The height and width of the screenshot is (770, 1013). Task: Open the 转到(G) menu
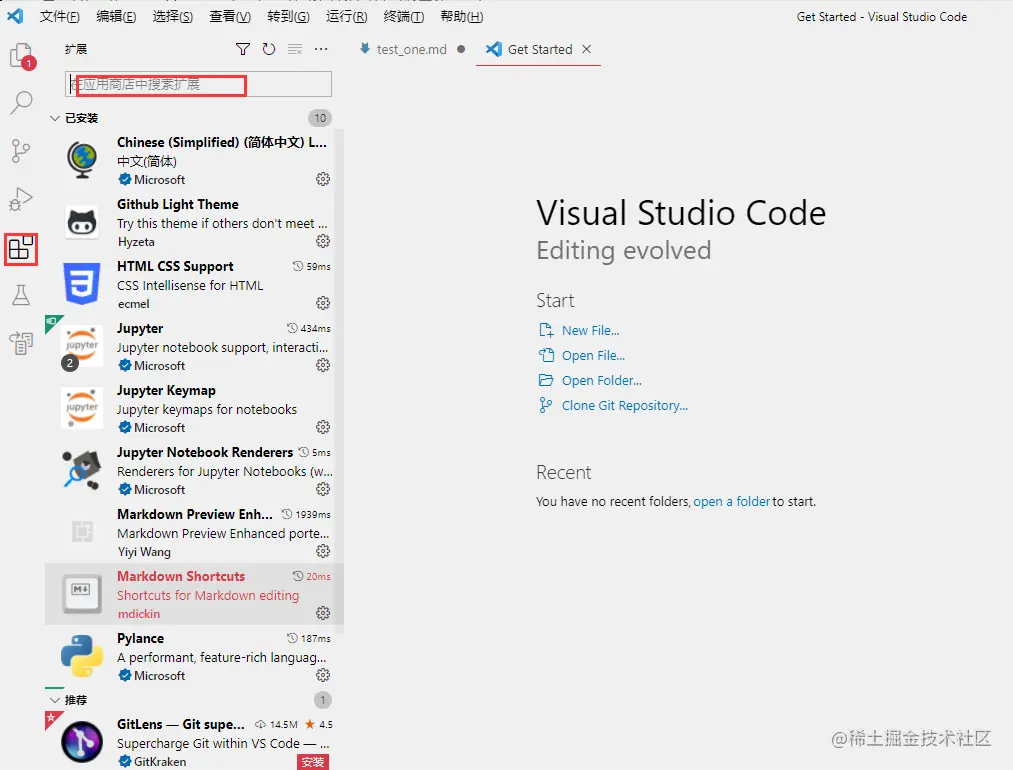pos(288,16)
